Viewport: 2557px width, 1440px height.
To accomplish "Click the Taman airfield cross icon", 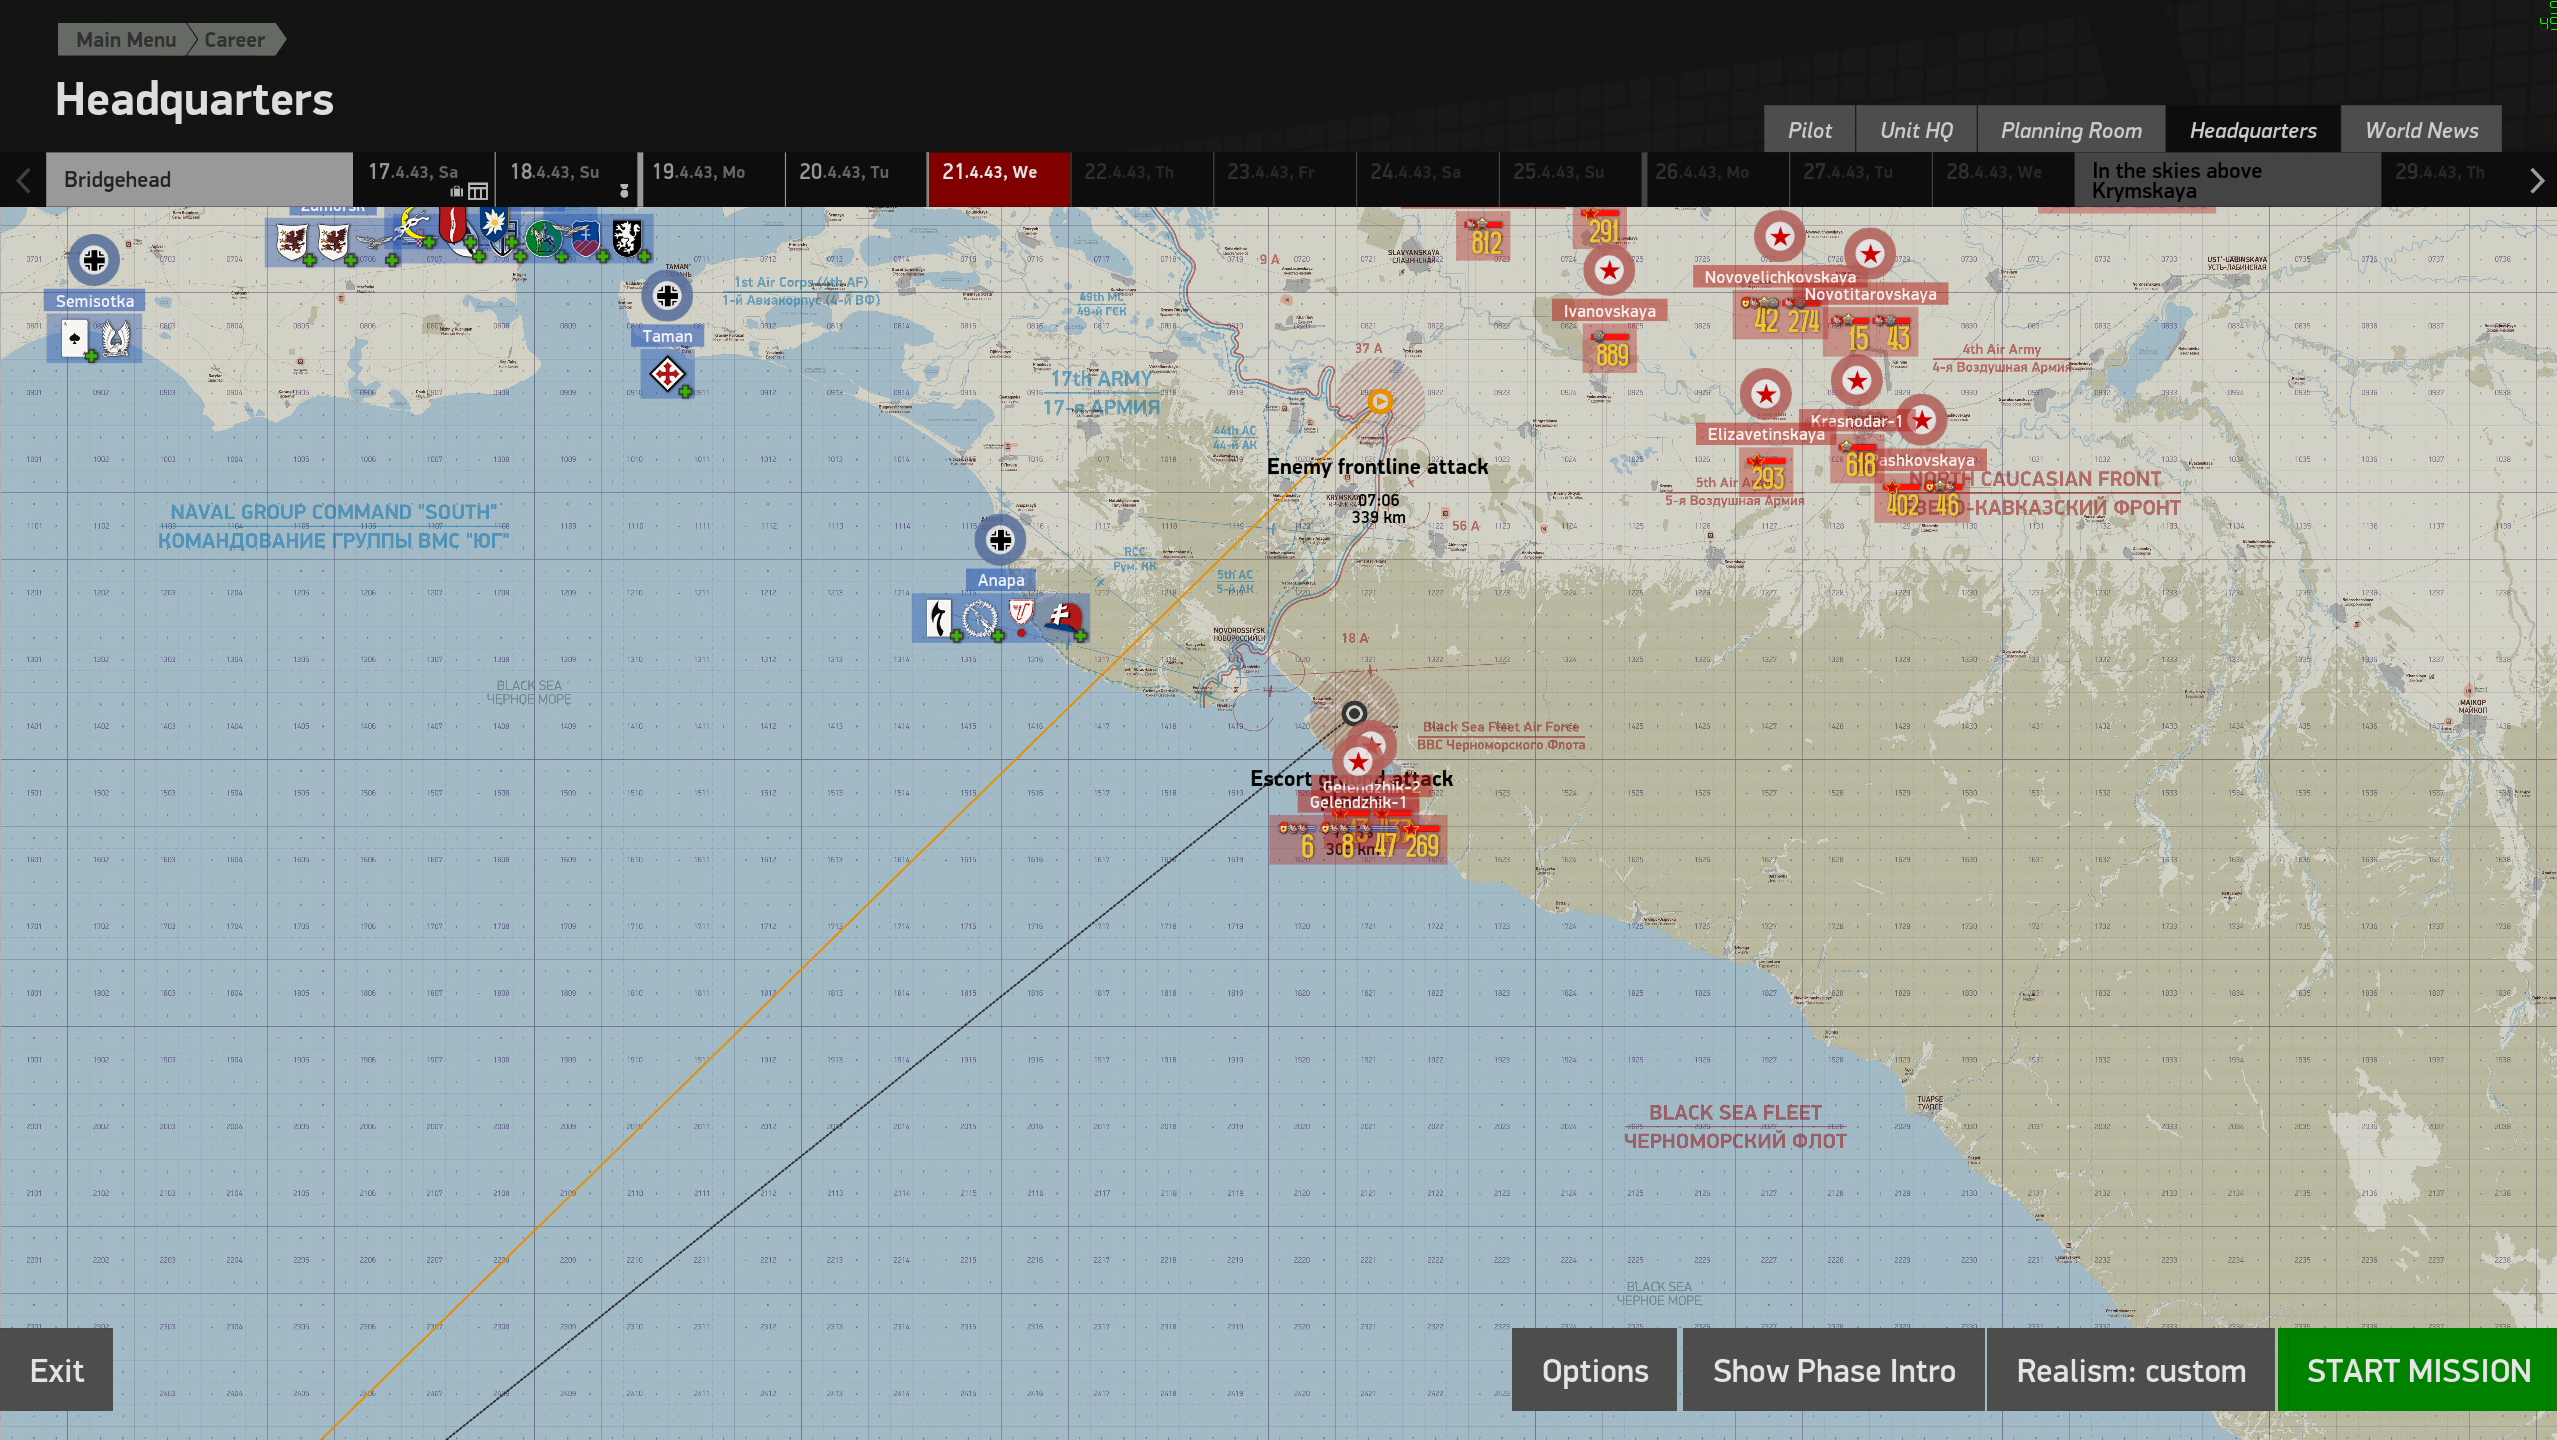I will click(x=667, y=296).
